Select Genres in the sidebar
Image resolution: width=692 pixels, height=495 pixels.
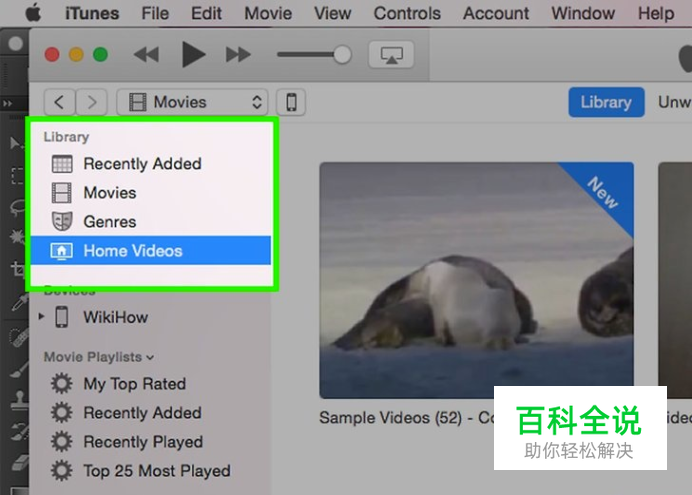tap(151, 221)
